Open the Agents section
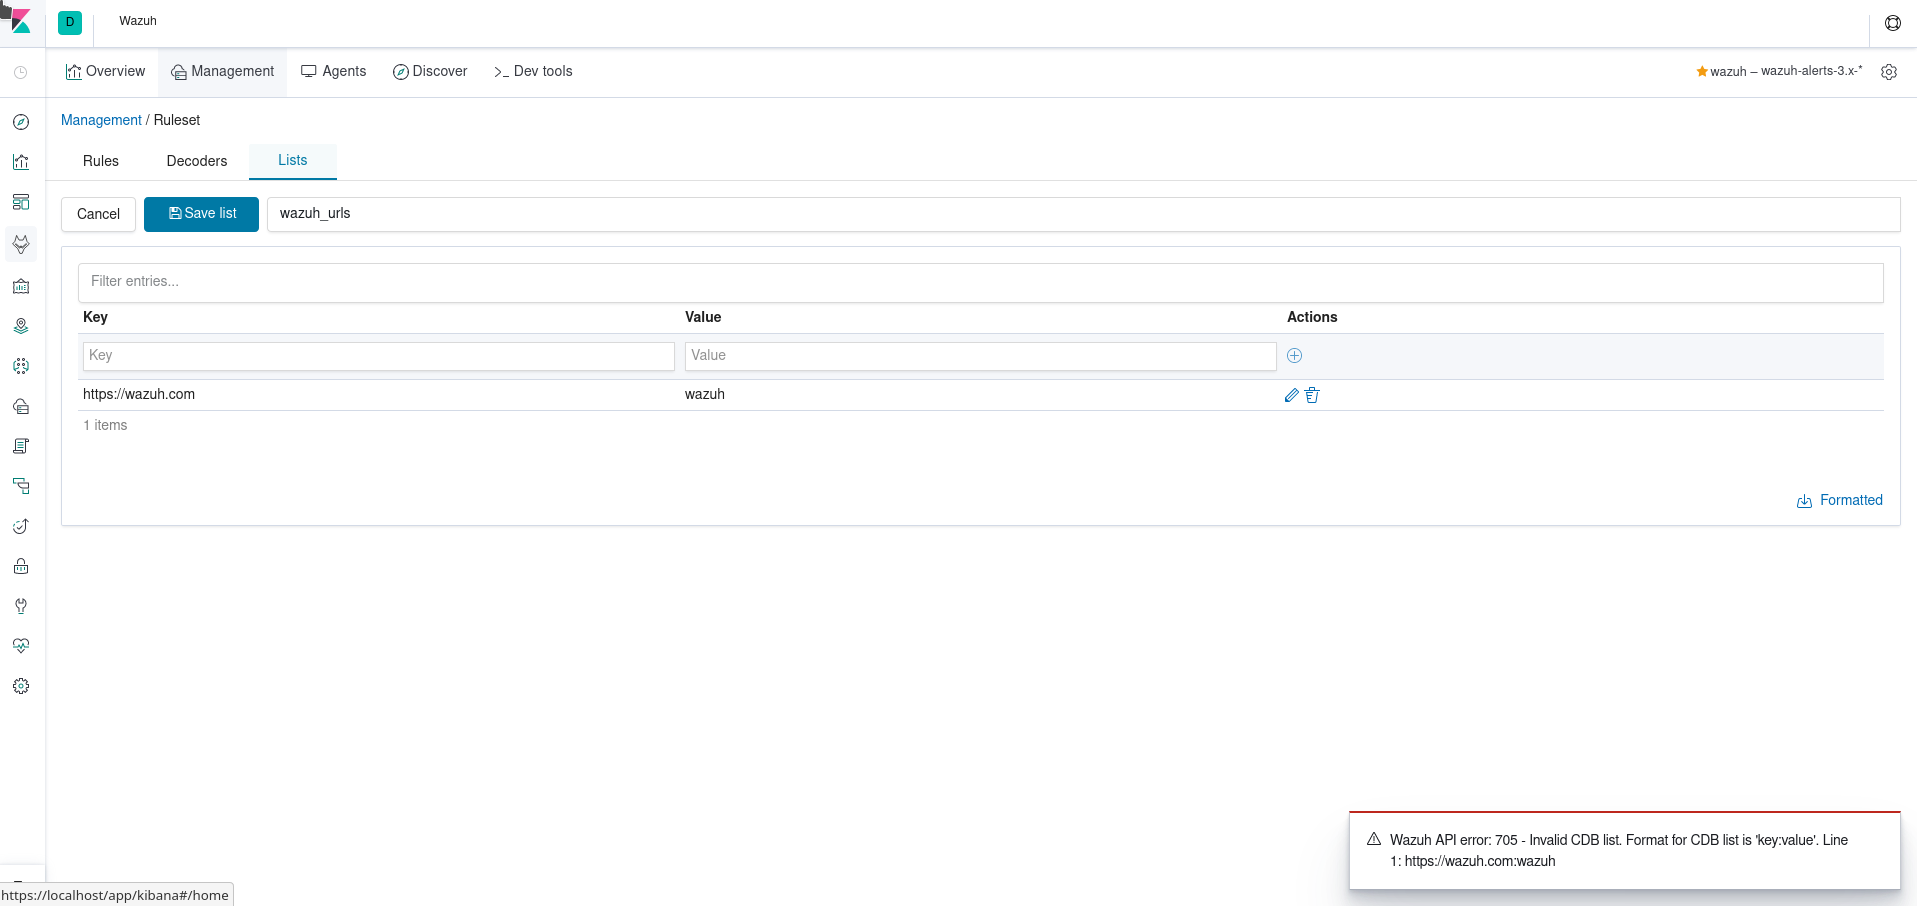 tap(333, 71)
